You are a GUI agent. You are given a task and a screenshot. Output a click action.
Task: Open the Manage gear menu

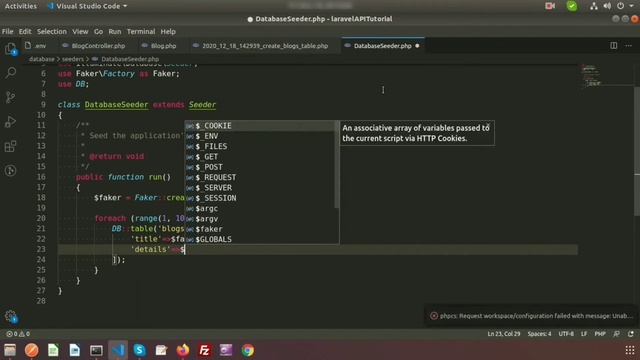tap(11, 316)
